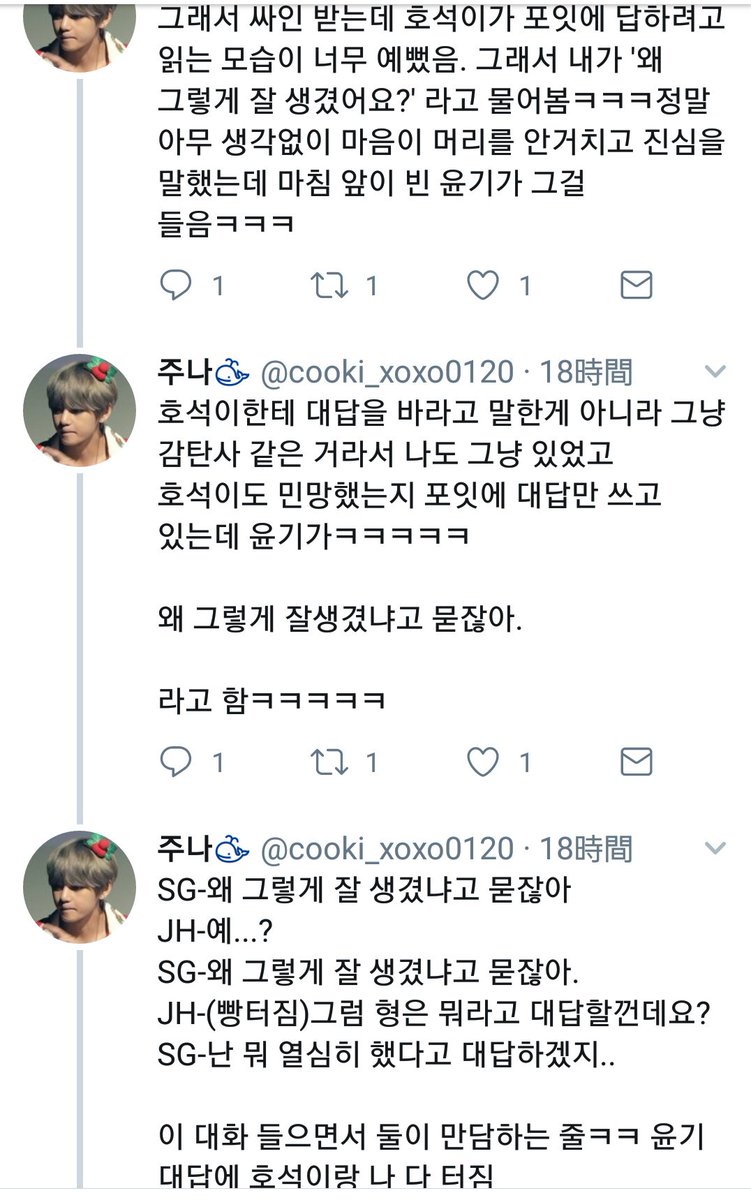Retweet the tweet ending 라고 함ㅋㅋㅋㅋㅋ
Screen dimensions: 751x1200
[327, 763]
